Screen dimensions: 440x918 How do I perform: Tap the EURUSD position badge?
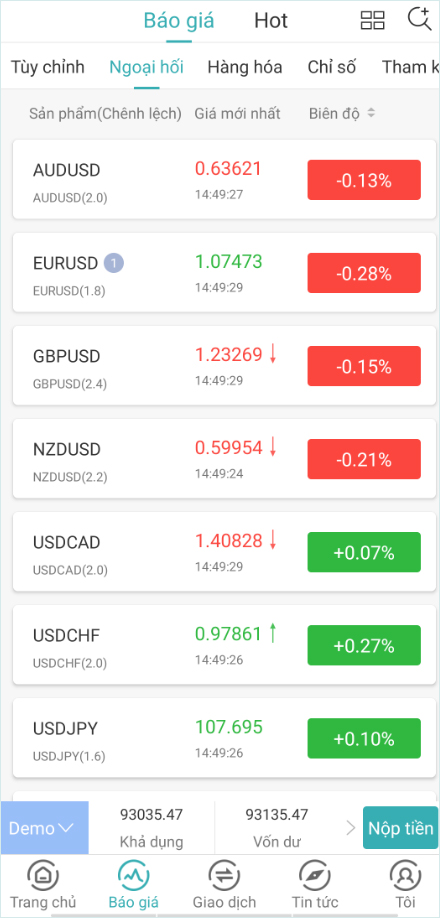pyautogui.click(x=114, y=263)
